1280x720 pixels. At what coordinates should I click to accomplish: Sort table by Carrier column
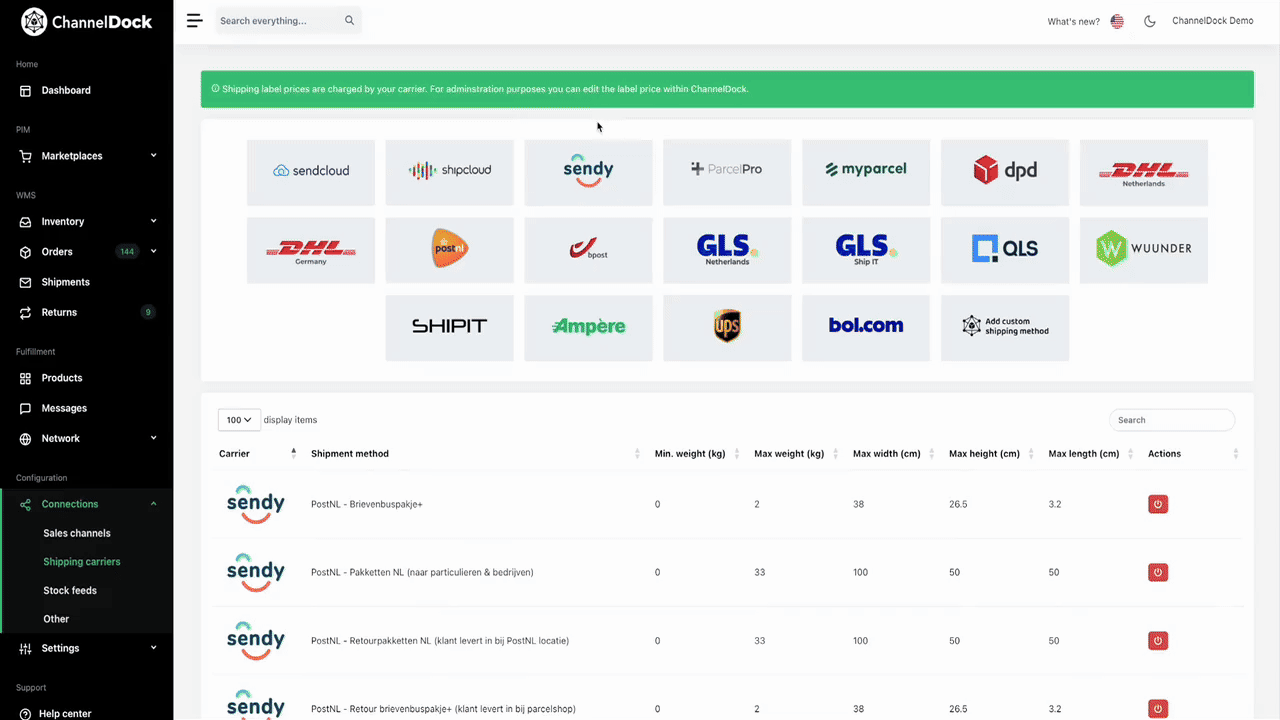pyautogui.click(x=258, y=454)
